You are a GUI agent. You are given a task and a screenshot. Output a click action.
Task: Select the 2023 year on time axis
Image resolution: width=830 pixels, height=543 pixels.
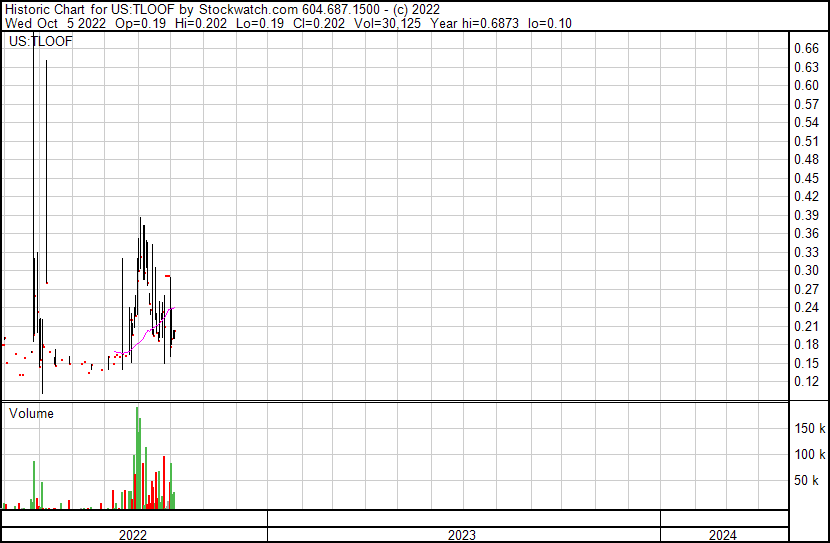462,535
